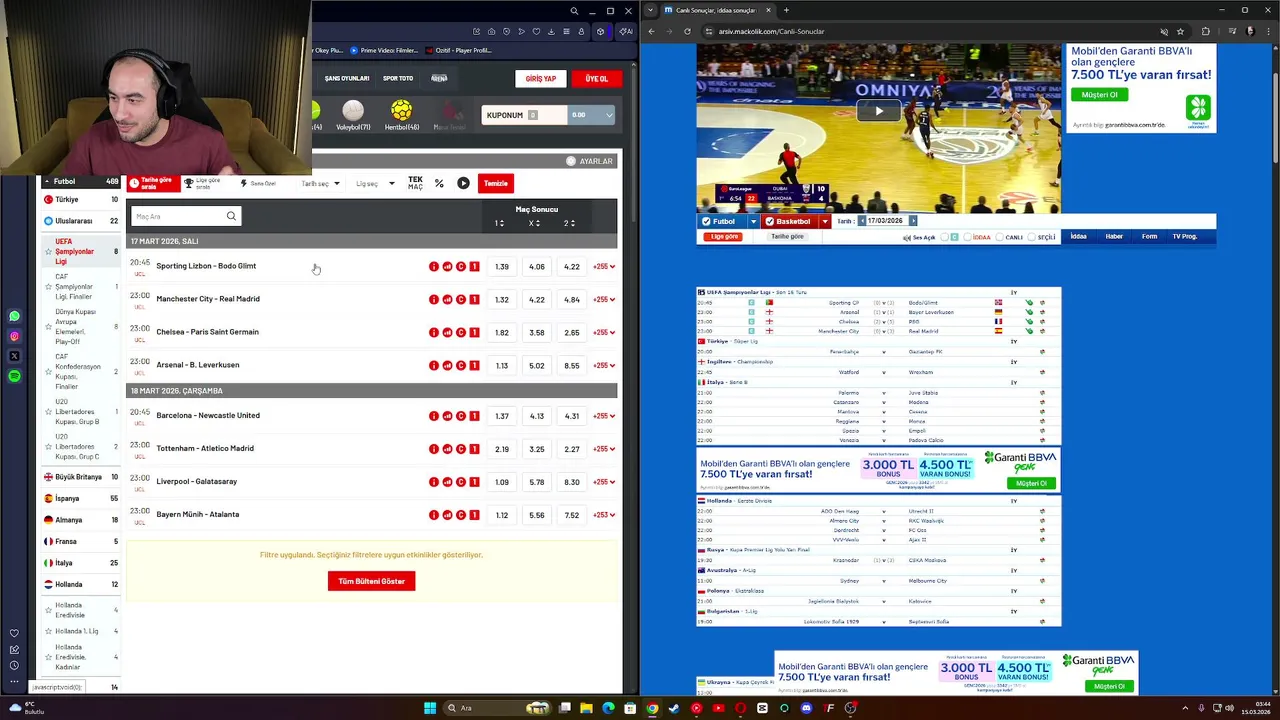Image resolution: width=1280 pixels, height=720 pixels.
Task: Go to previous date arrow in Mackolik
Action: [x=862, y=221]
